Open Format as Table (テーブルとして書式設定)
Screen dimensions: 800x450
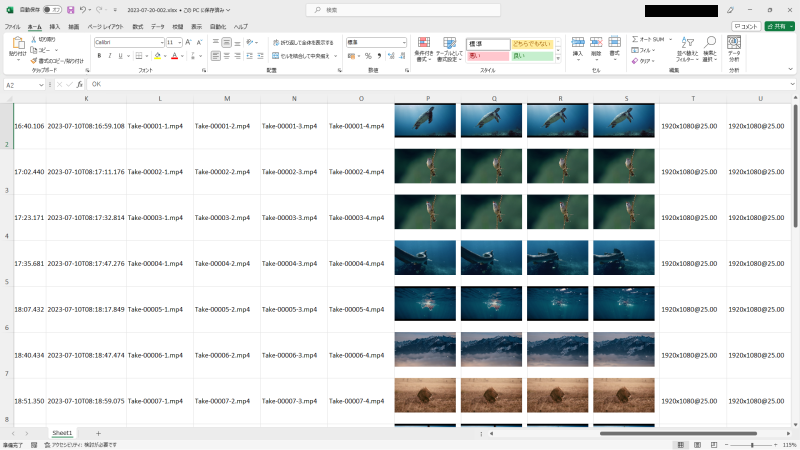pyautogui.click(x=449, y=49)
